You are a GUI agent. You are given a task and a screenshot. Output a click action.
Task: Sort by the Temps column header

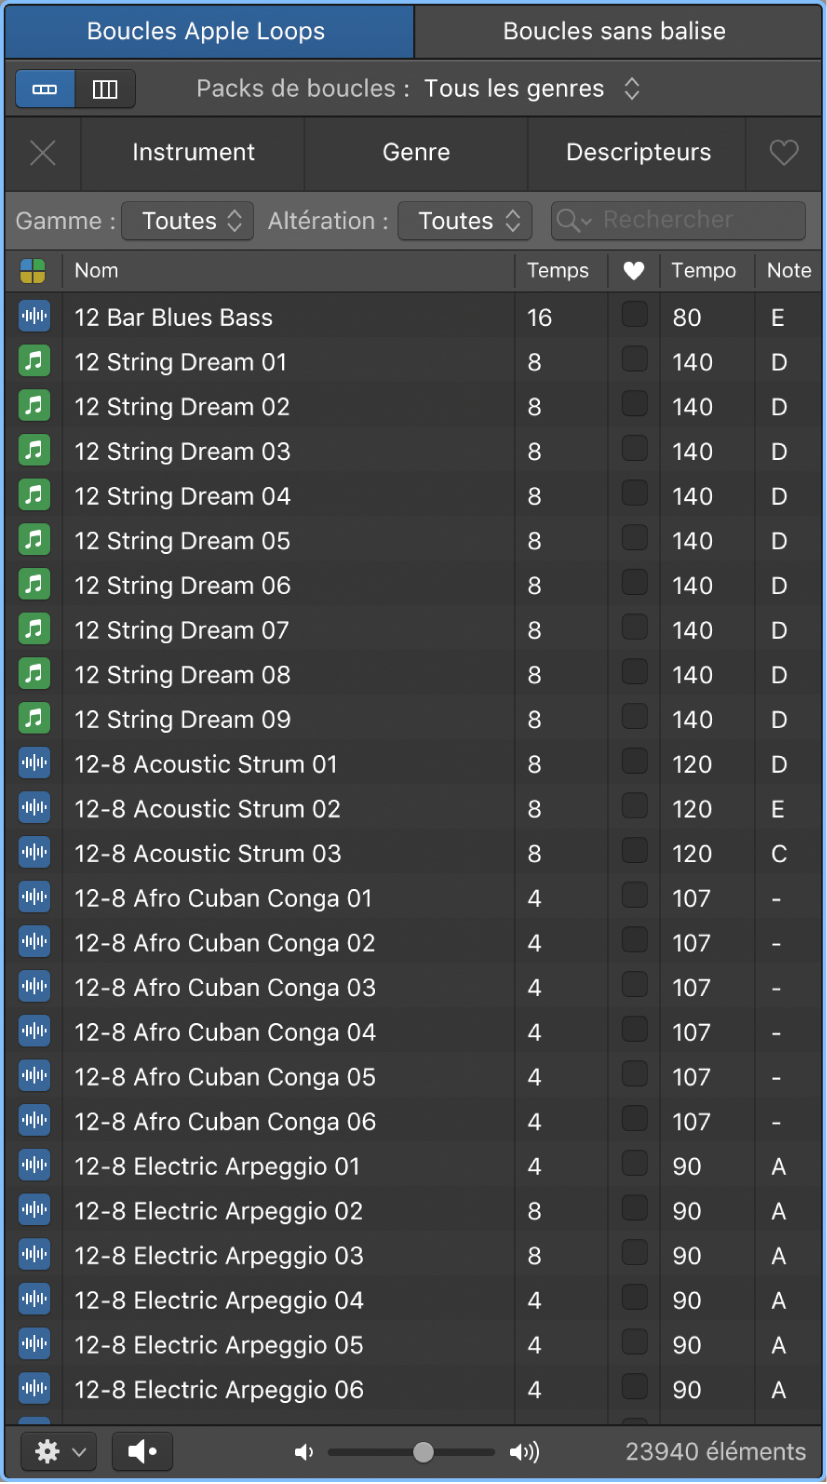tap(560, 271)
